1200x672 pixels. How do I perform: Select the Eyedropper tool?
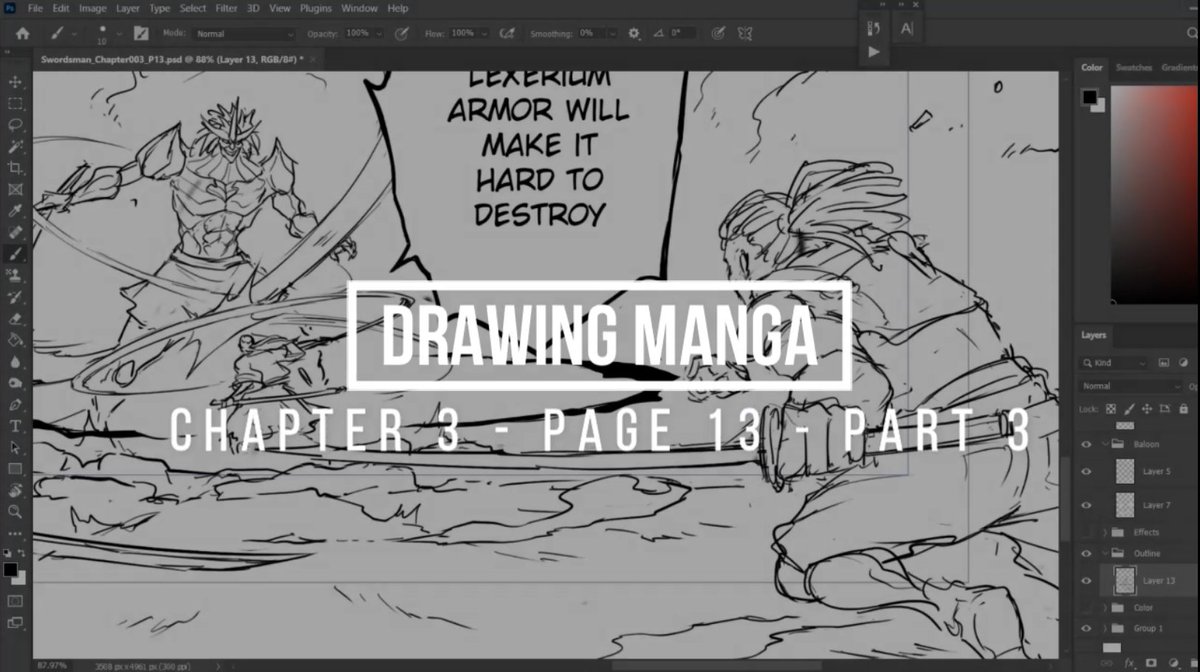click(15, 211)
